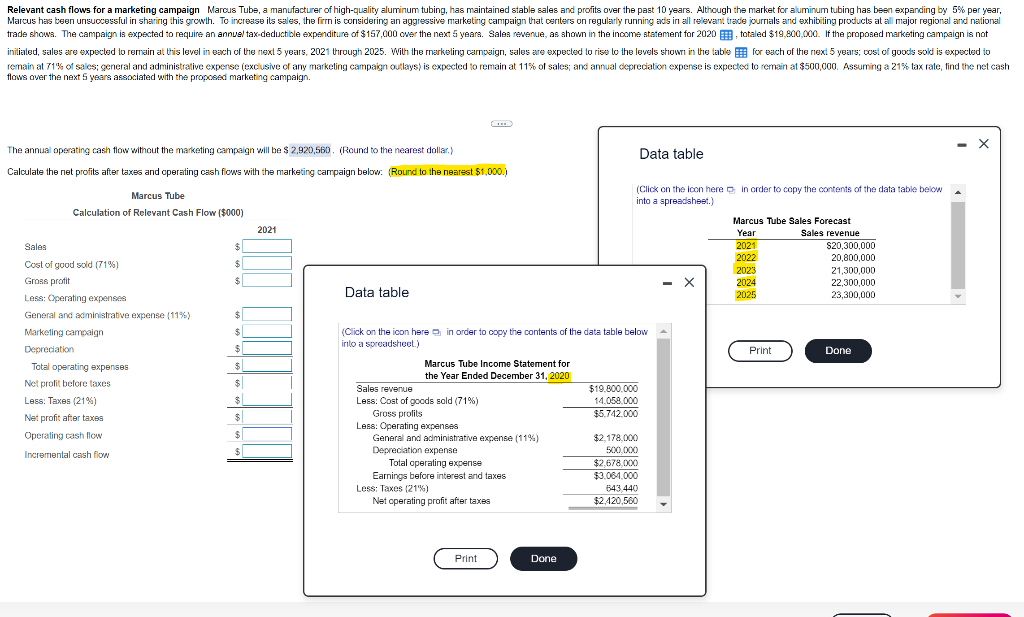Click Done in the sales forecast dialog
The width and height of the screenshot is (1024, 617).
(838, 351)
